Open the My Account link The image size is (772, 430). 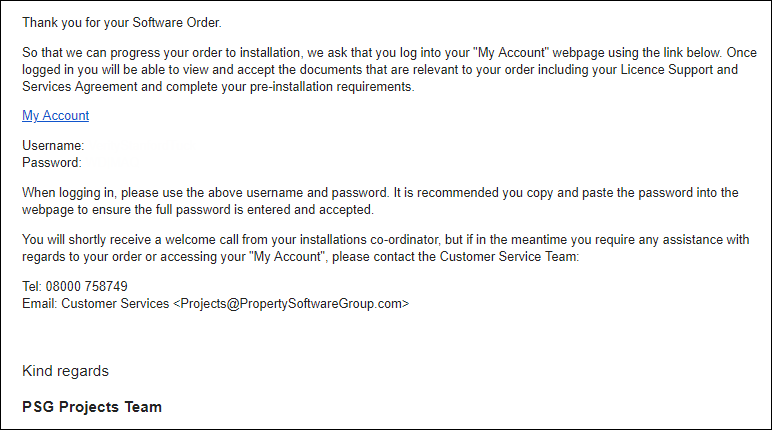(x=56, y=116)
